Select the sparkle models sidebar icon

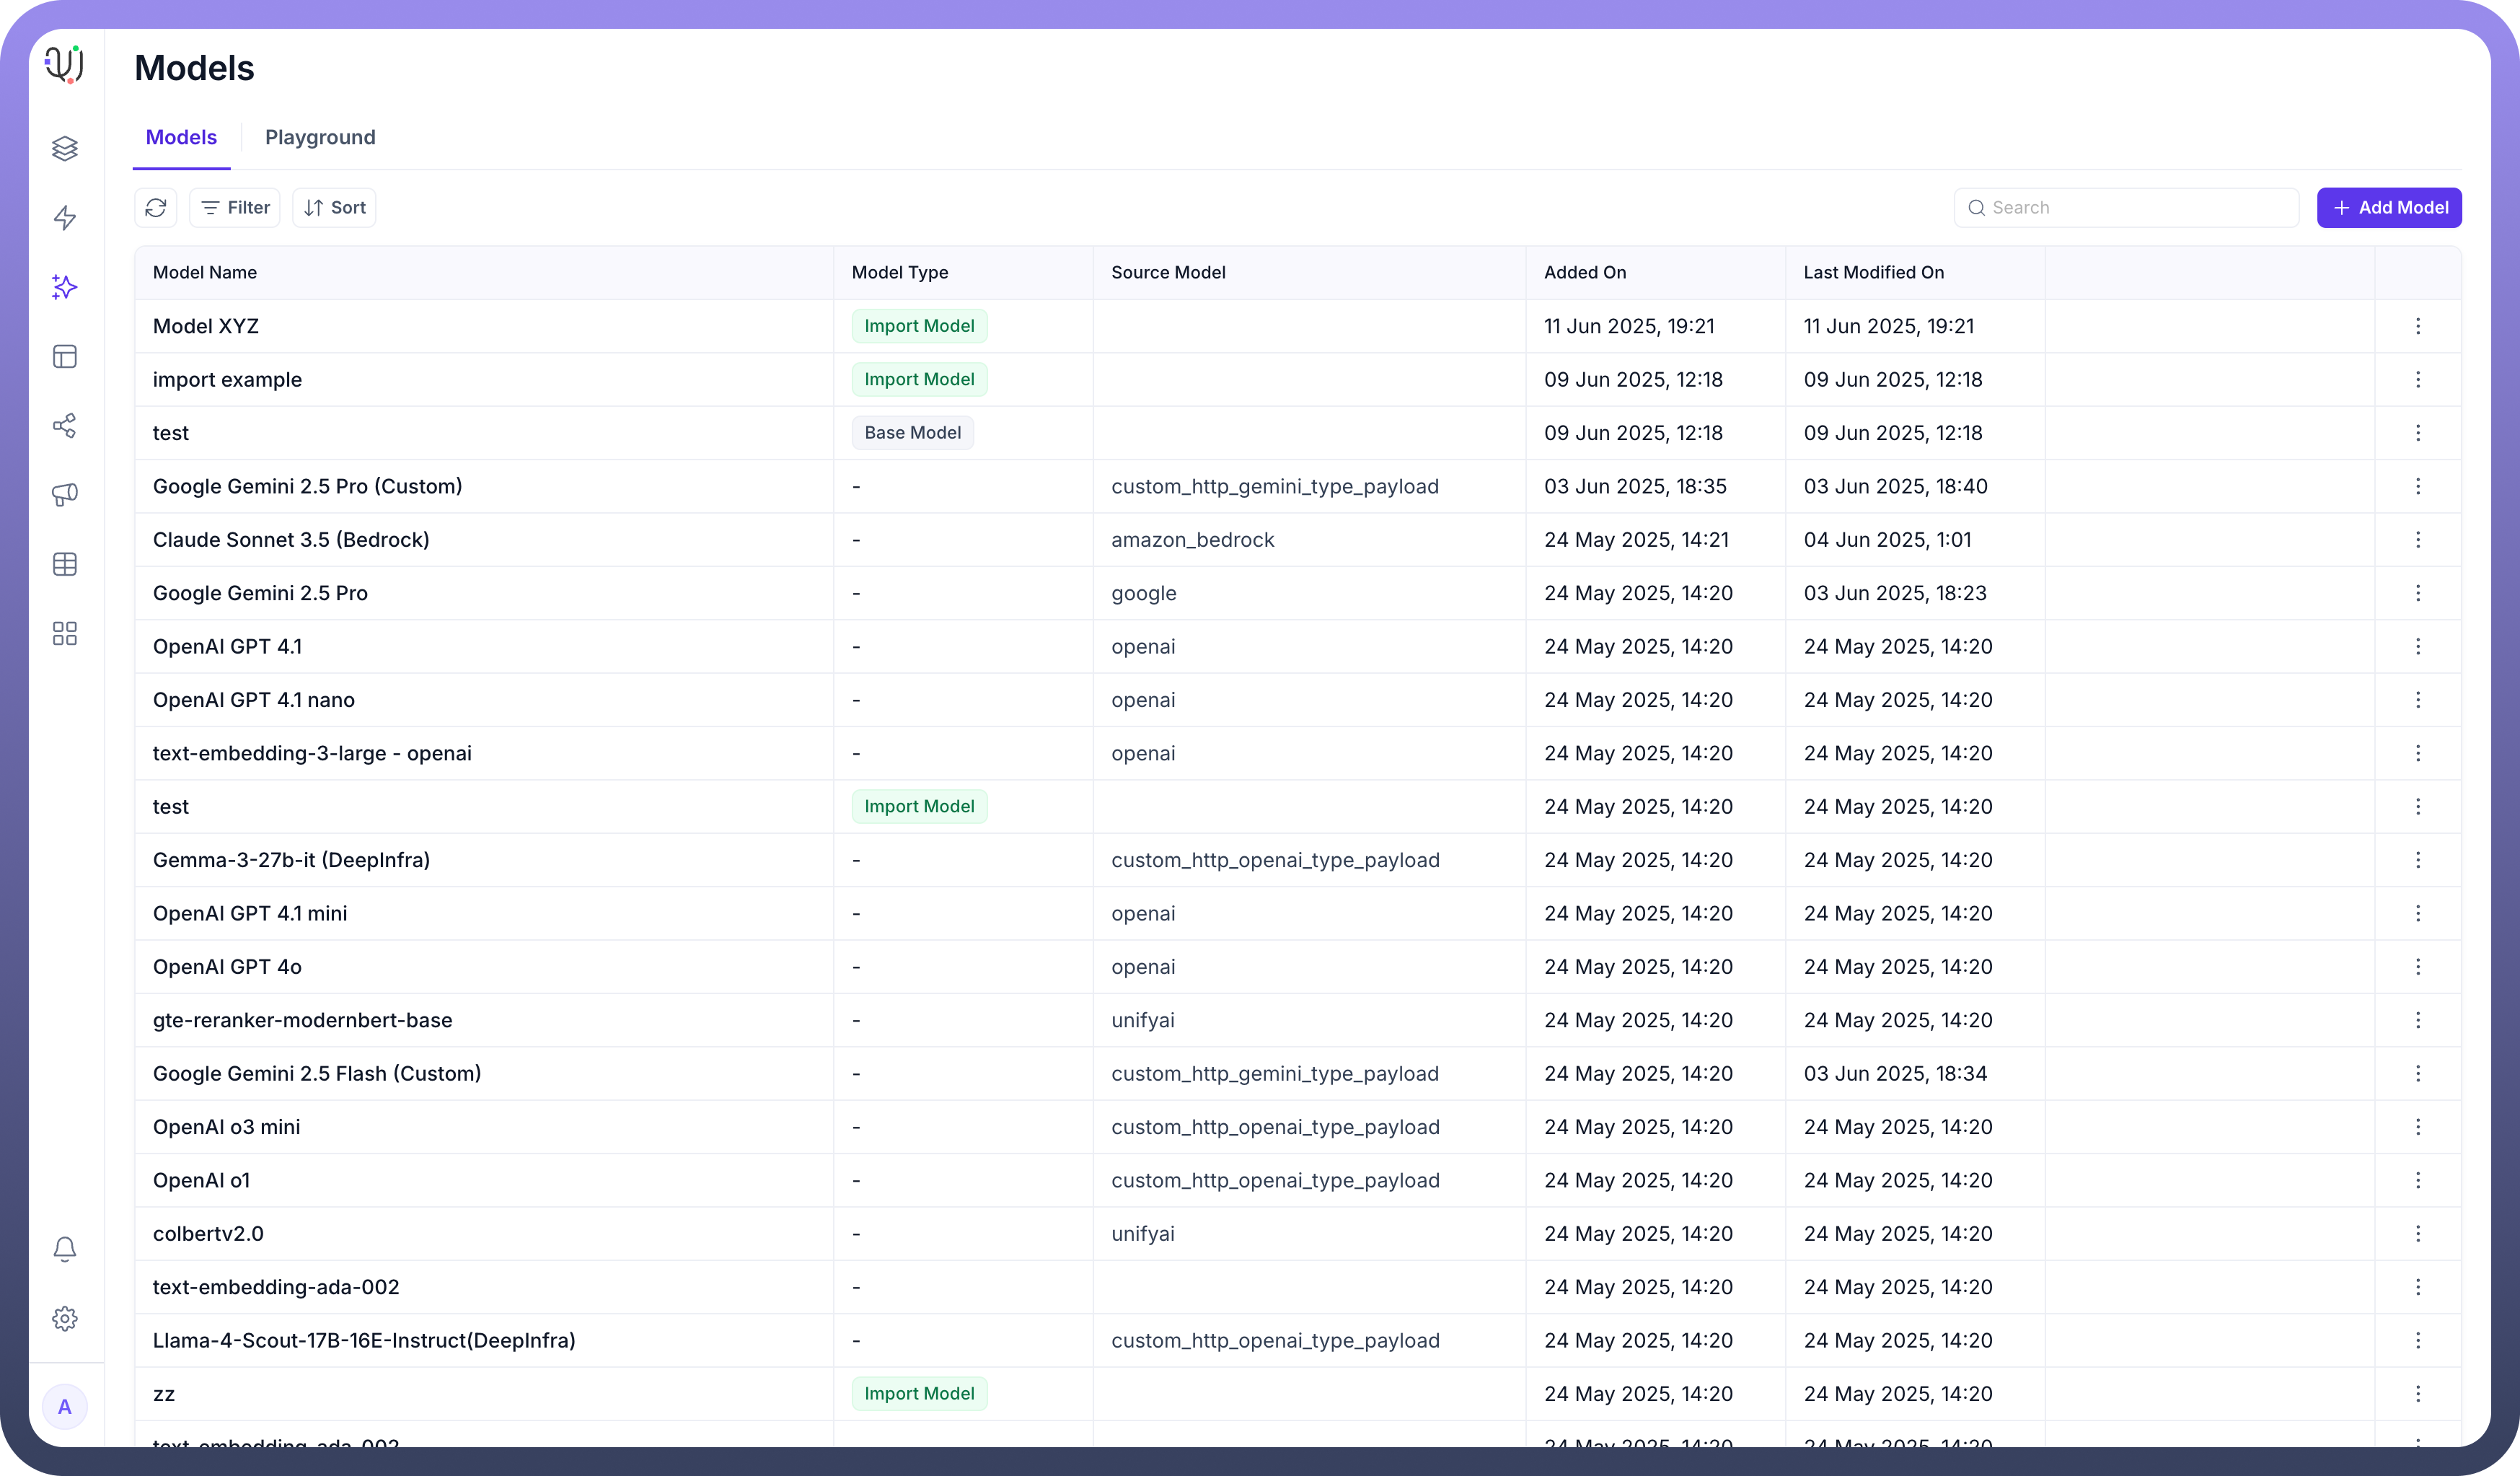point(65,287)
